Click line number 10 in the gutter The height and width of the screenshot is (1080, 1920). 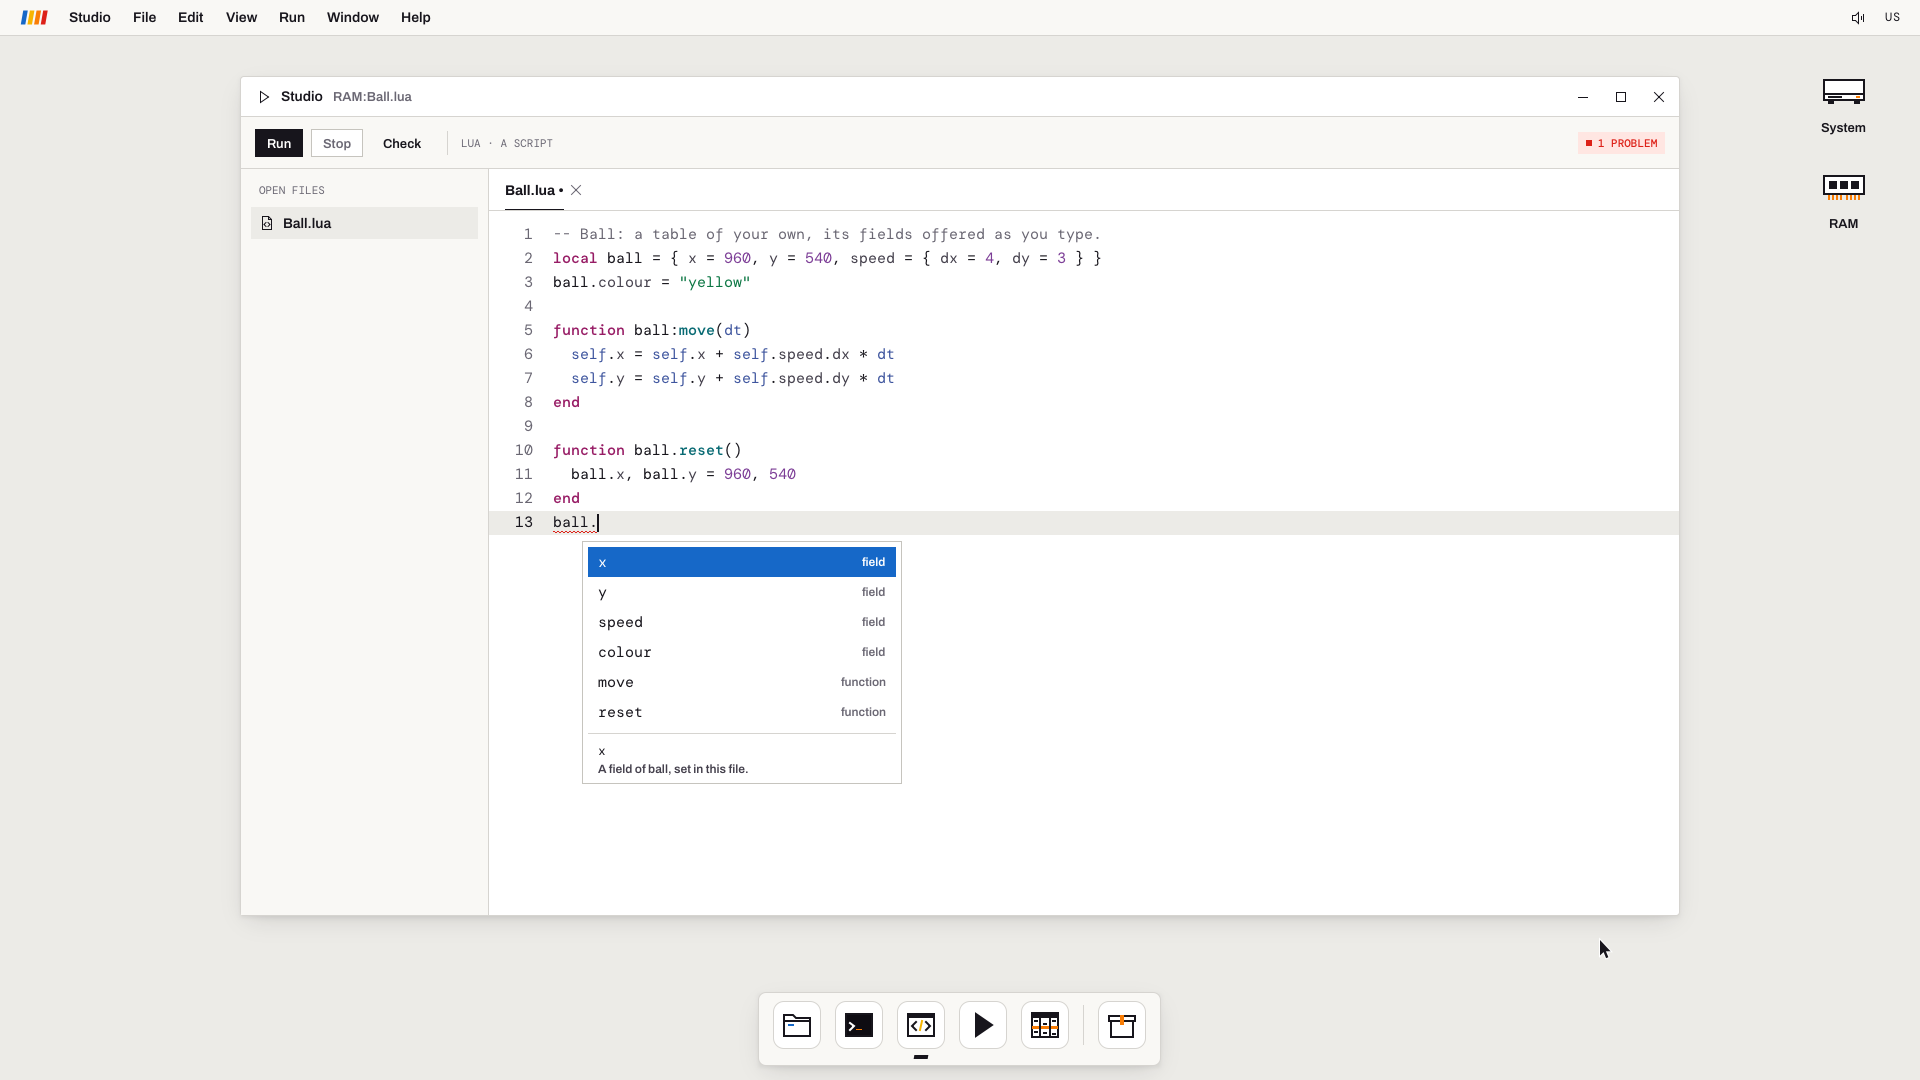pos(524,450)
